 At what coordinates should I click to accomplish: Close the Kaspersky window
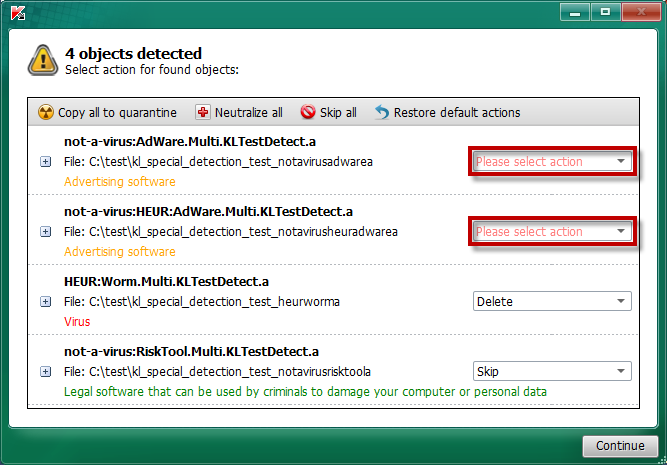(x=641, y=12)
